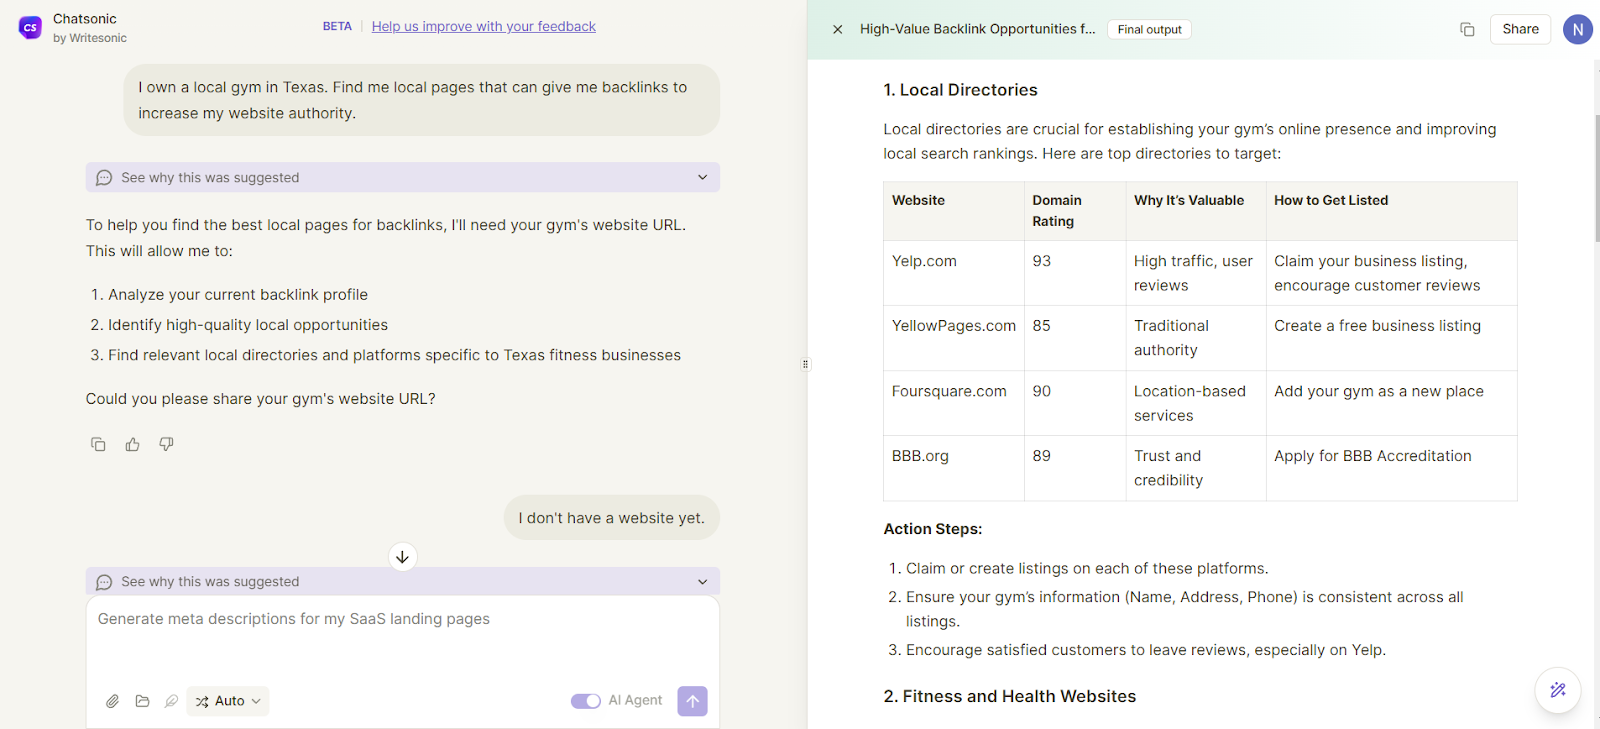
Task: Jump to latest message with down arrow
Action: (402, 557)
